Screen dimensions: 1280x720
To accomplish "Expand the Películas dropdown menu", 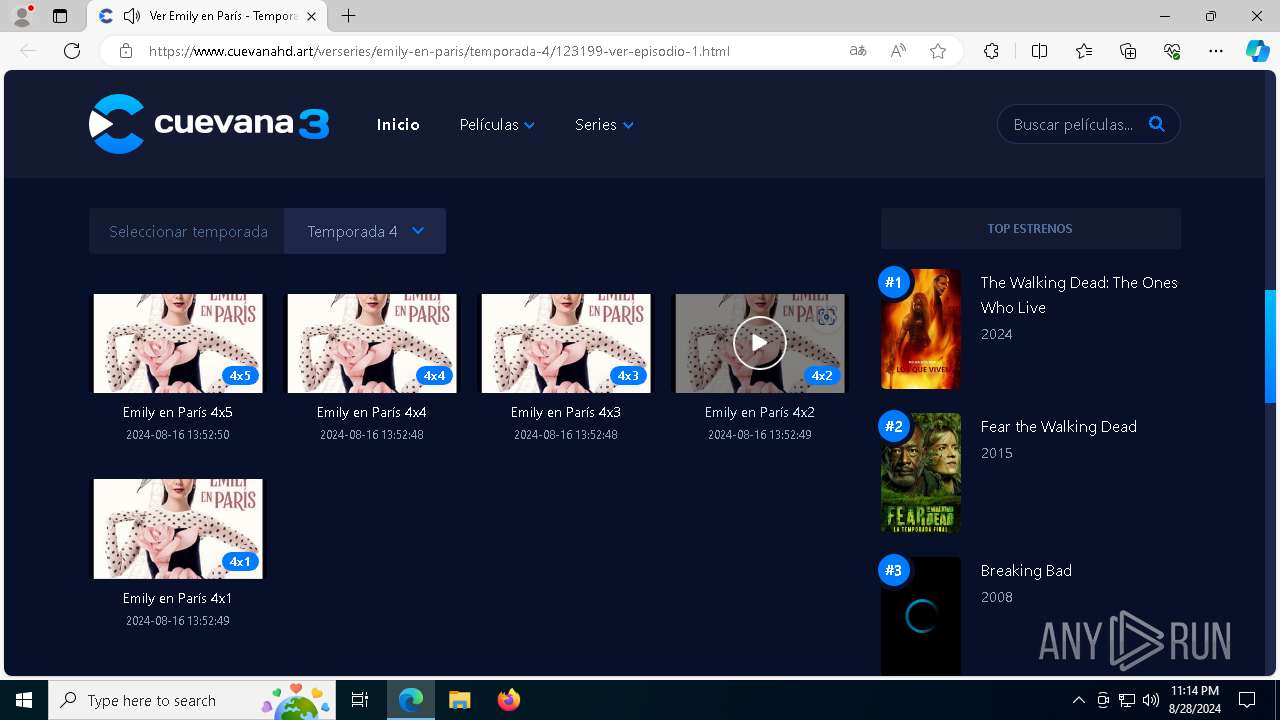I will [497, 125].
